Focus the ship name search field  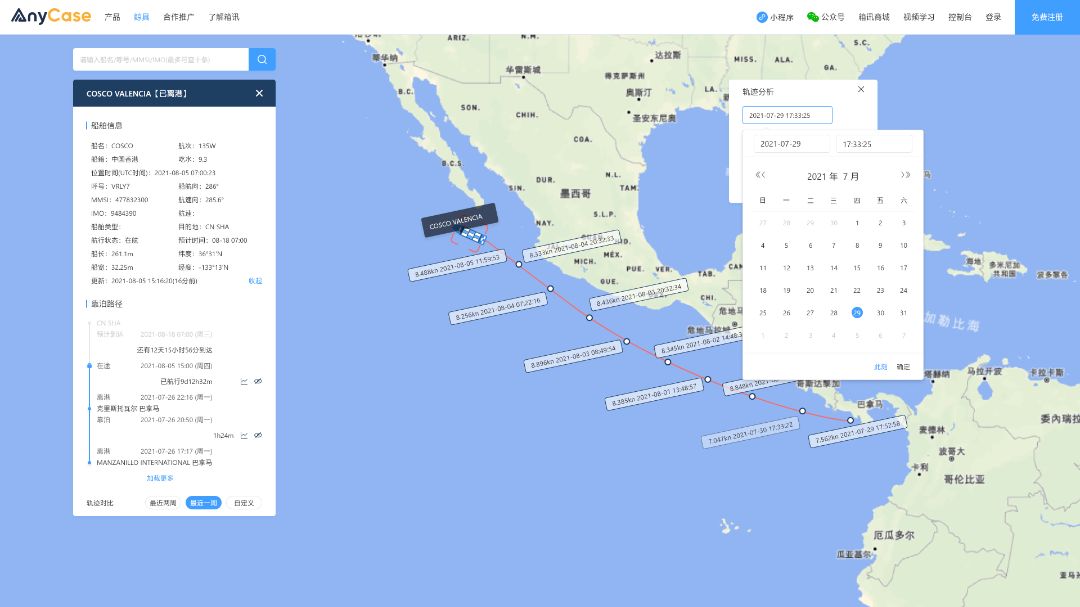point(161,59)
